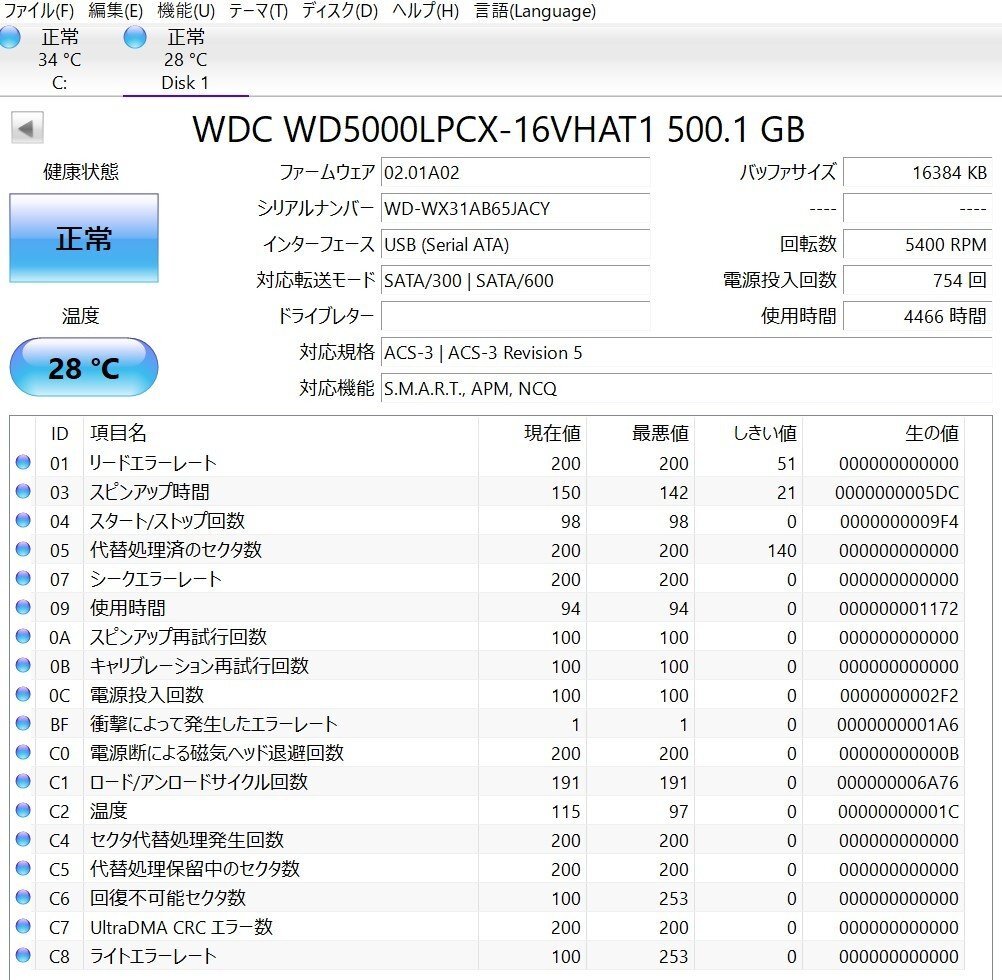Click current value 115 in 温度 row
This screenshot has width=1002, height=980.
pos(566,812)
